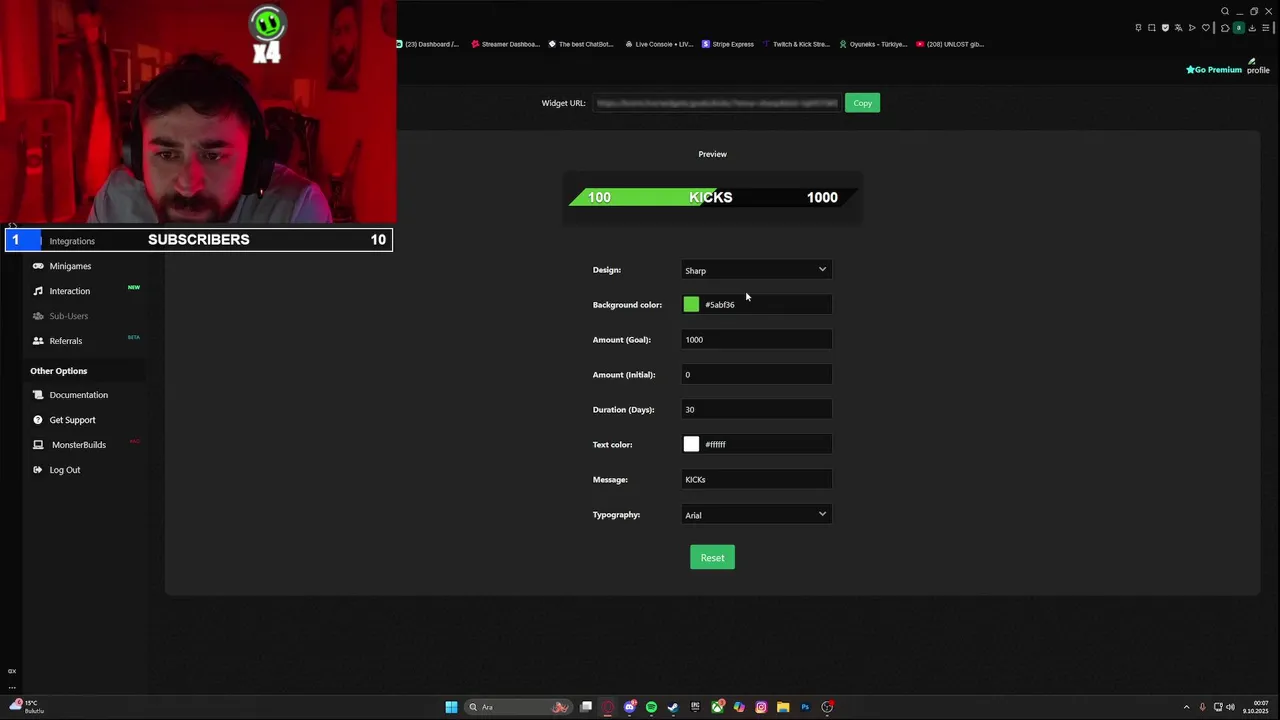Click the Reset button
The width and height of the screenshot is (1280, 720).
[x=712, y=558]
